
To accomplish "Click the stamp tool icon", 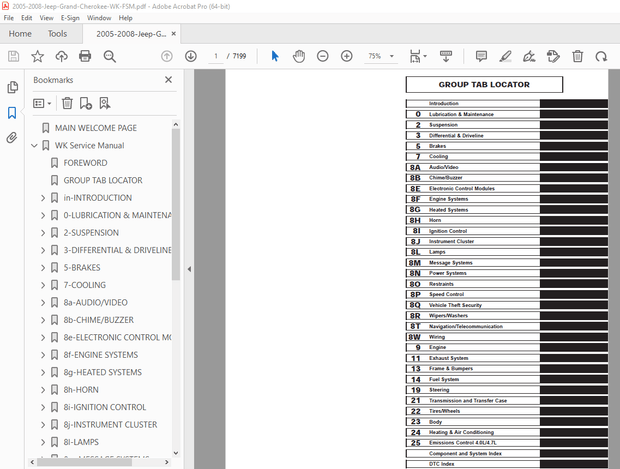I will tap(553, 56).
